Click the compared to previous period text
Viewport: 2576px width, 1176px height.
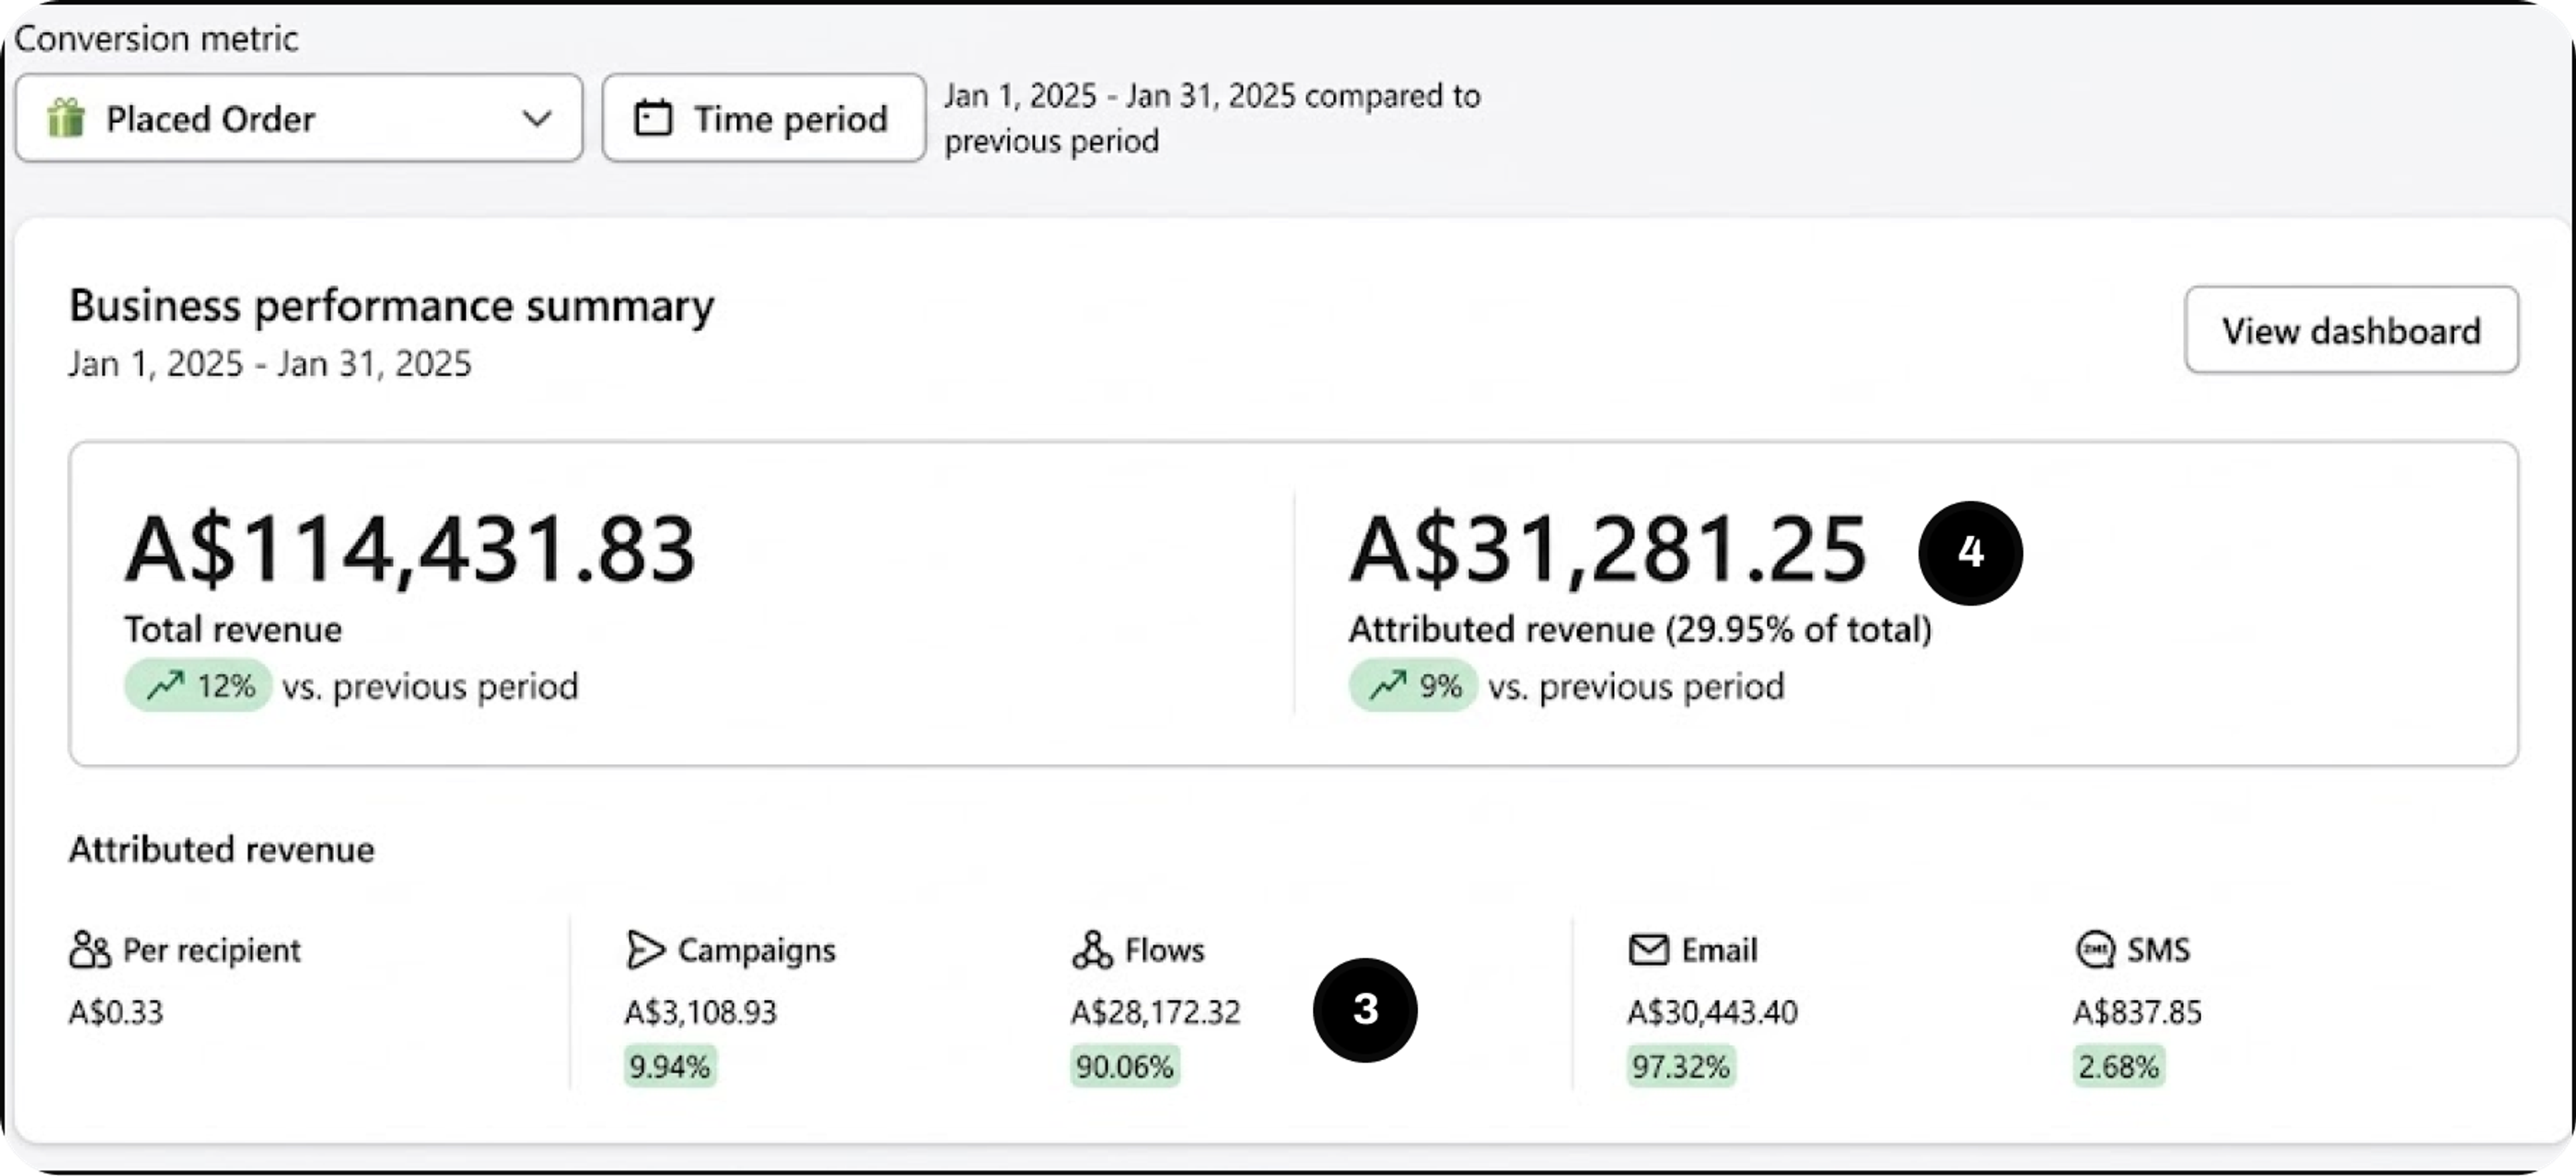pos(1213,118)
